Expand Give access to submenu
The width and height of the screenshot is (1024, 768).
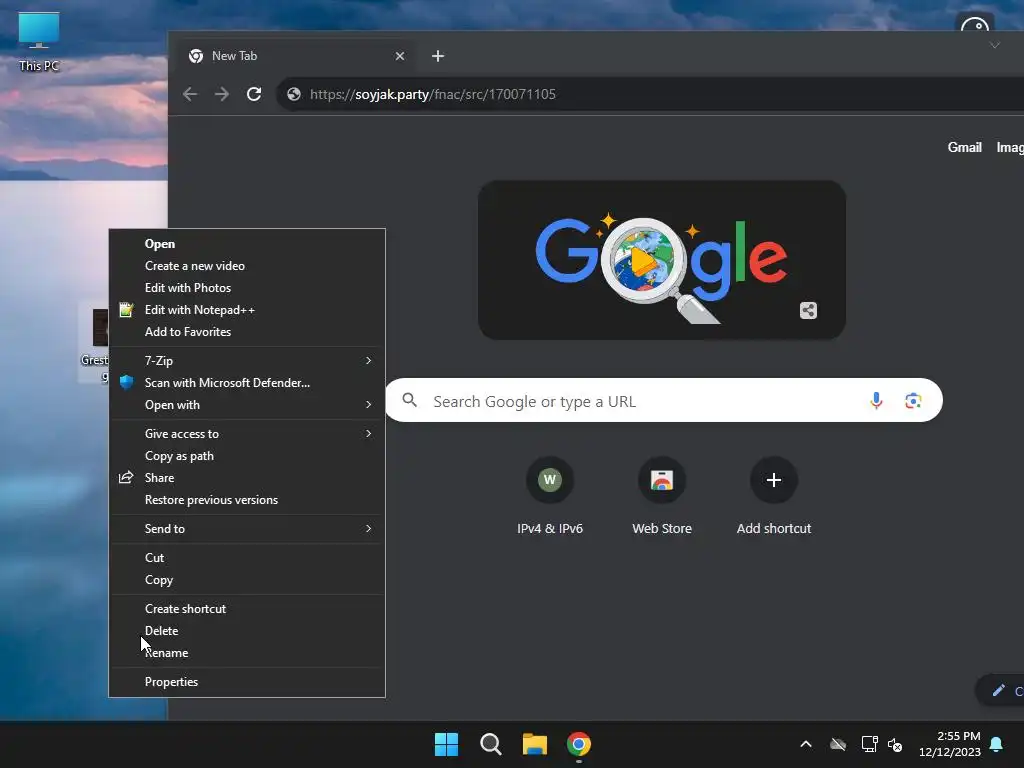coord(247,434)
